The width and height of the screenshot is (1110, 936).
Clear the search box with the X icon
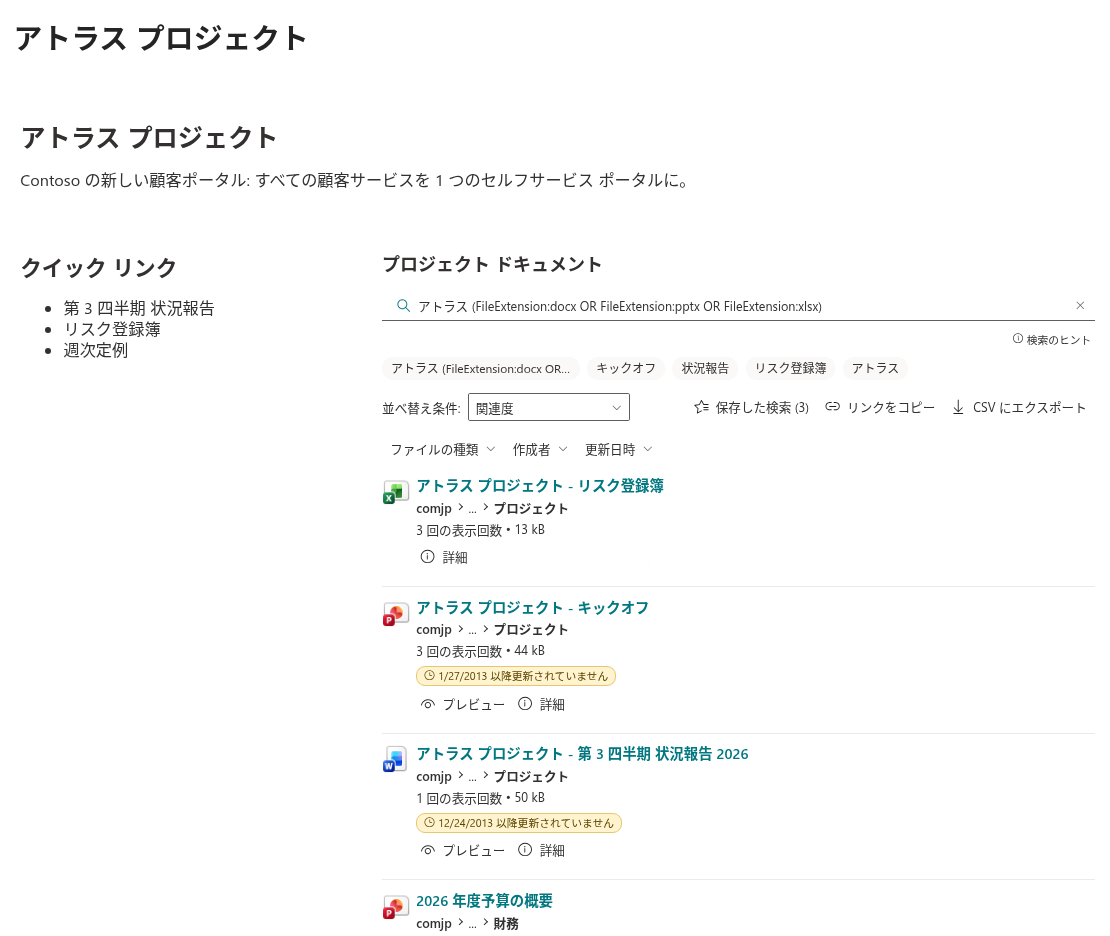pyautogui.click(x=1080, y=306)
